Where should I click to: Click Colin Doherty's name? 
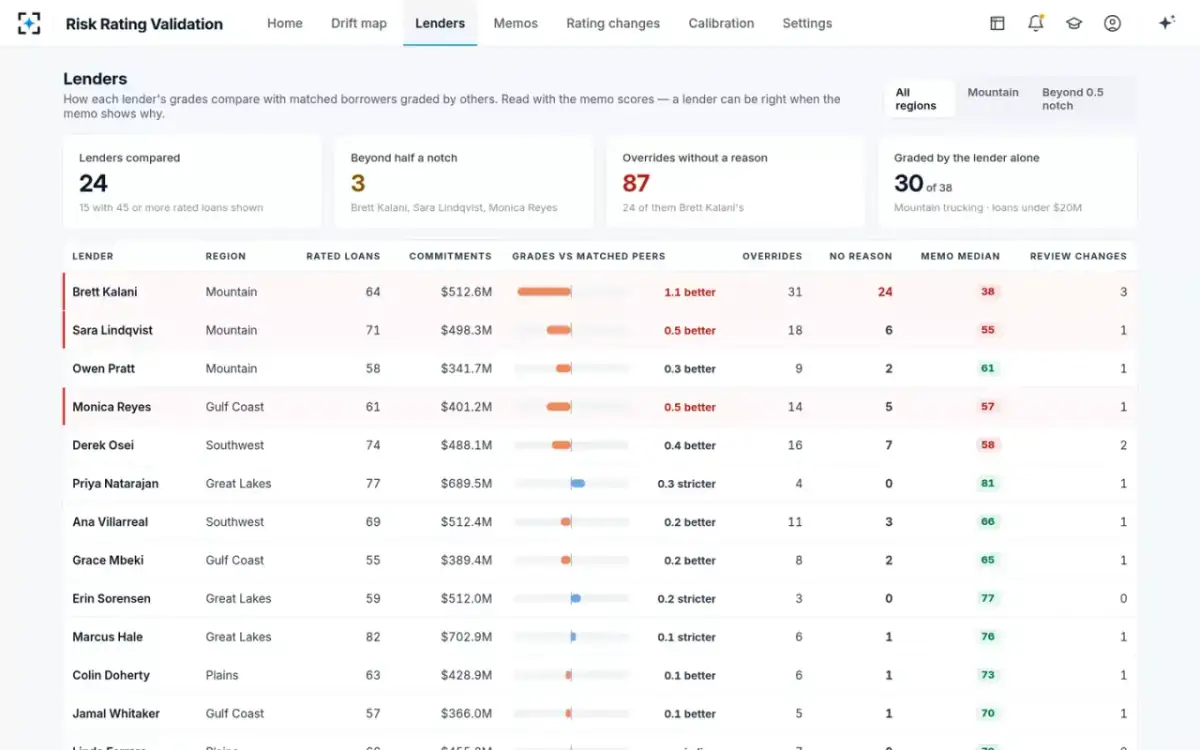click(x=111, y=675)
